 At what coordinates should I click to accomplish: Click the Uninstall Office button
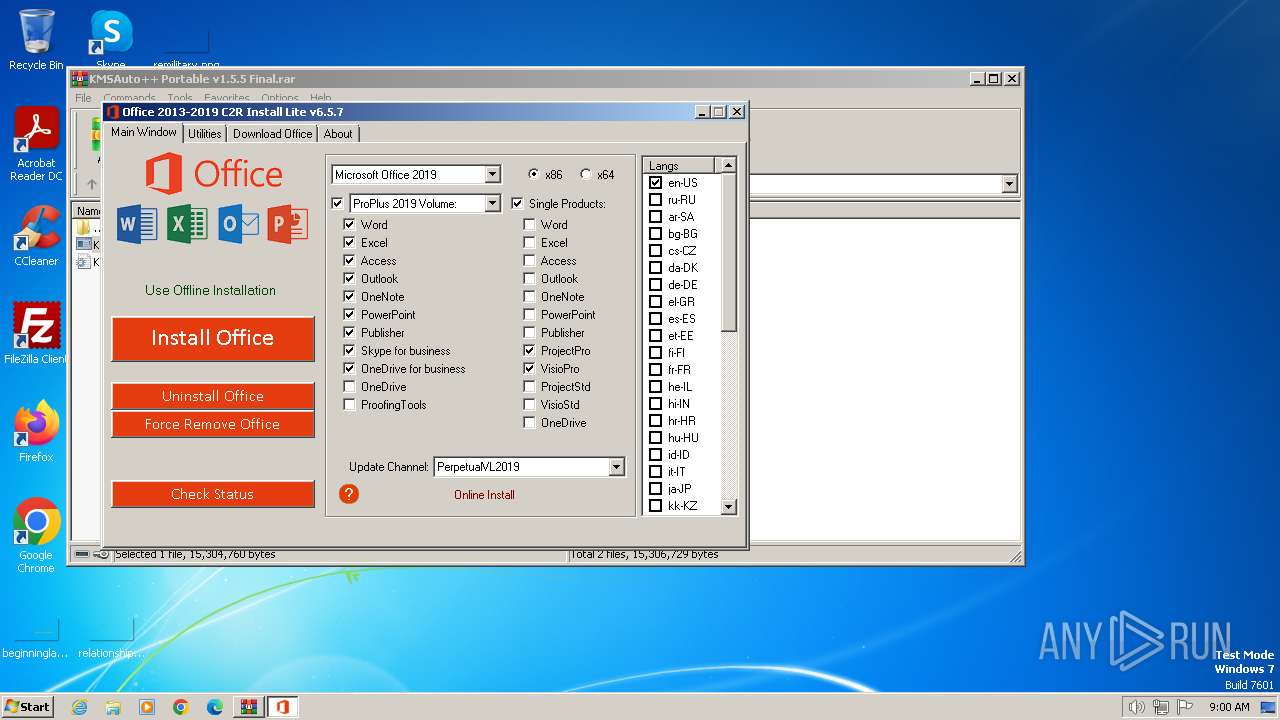point(213,396)
